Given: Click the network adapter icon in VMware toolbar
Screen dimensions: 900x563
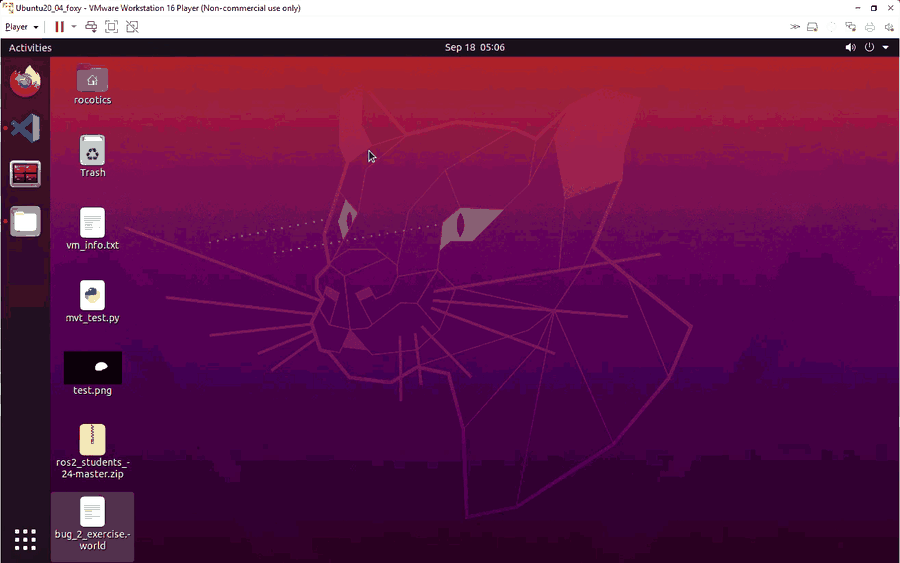Looking at the screenshot, I should pyautogui.click(x=851, y=27).
